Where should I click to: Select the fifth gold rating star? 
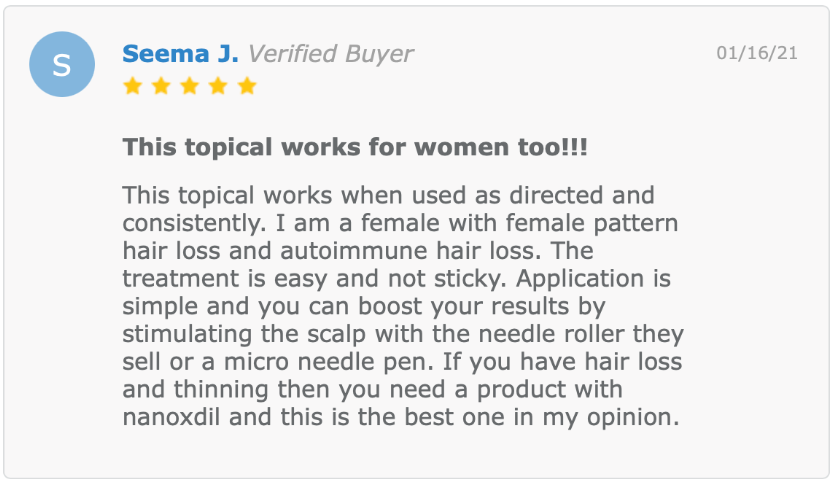(247, 86)
